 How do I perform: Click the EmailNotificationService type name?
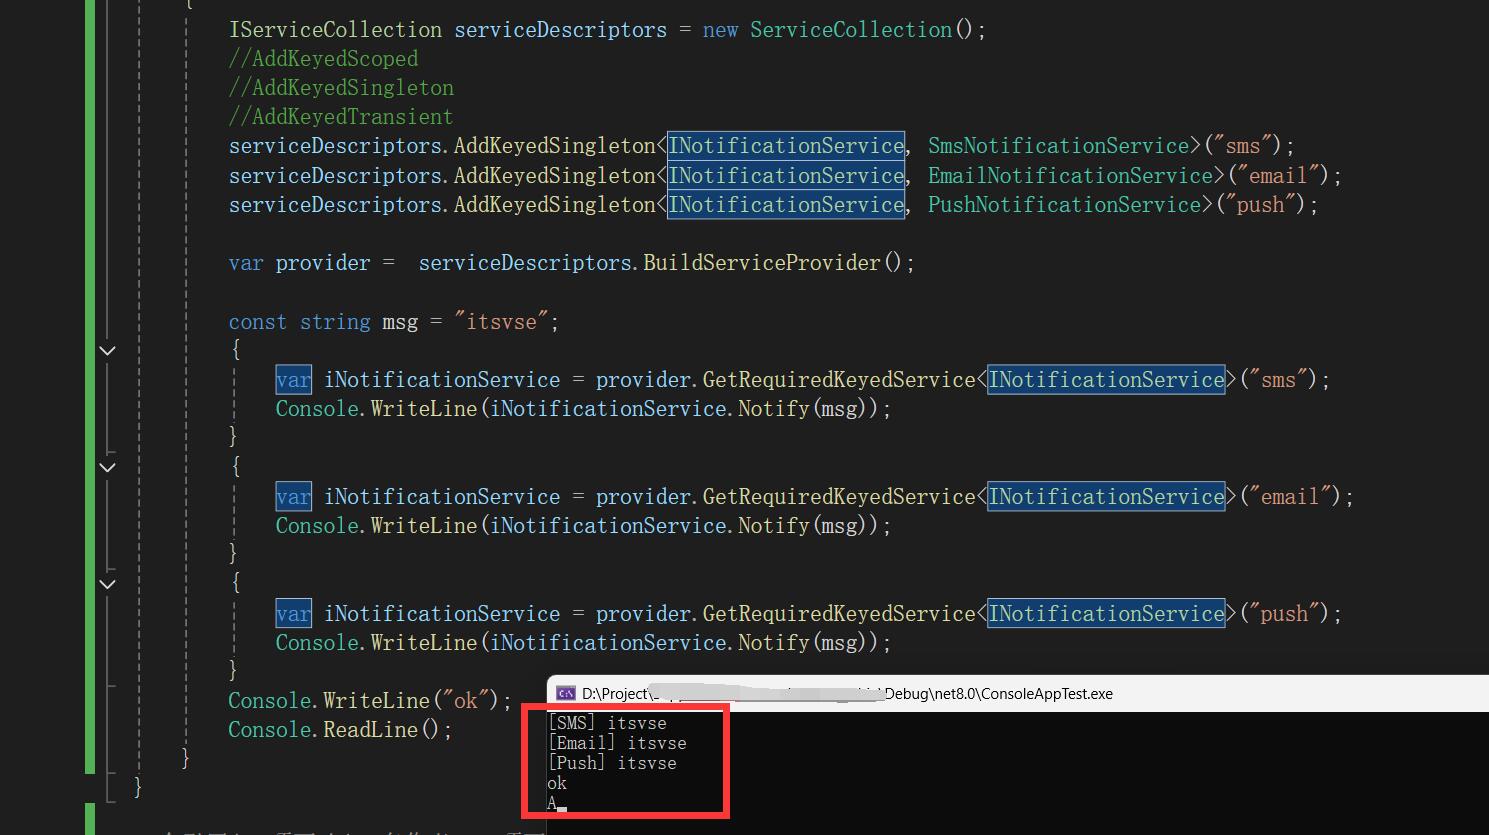coord(1070,176)
